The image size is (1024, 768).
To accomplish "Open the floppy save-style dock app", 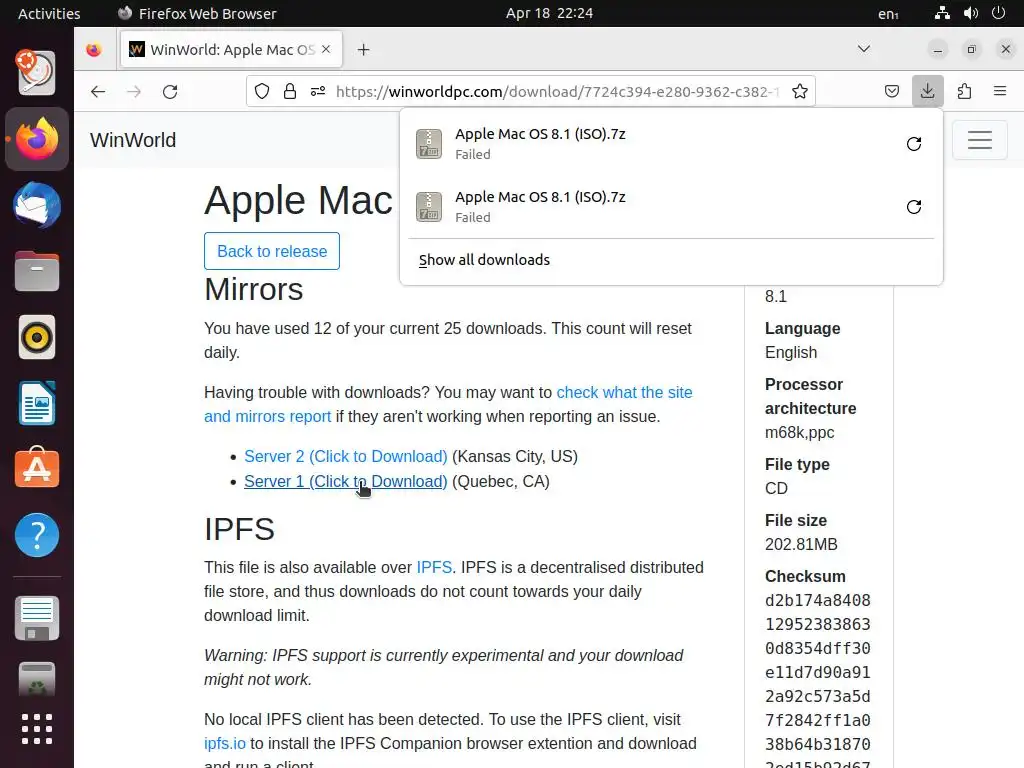I will coord(37,618).
